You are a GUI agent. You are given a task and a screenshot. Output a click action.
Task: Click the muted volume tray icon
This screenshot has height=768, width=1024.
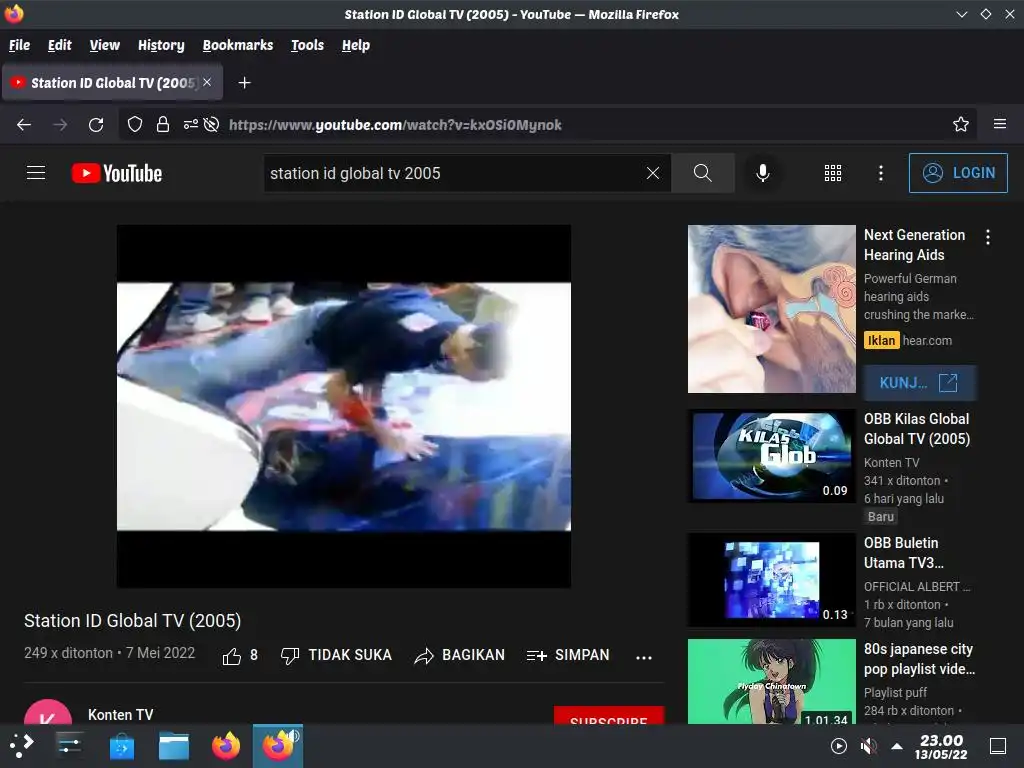[x=868, y=746]
